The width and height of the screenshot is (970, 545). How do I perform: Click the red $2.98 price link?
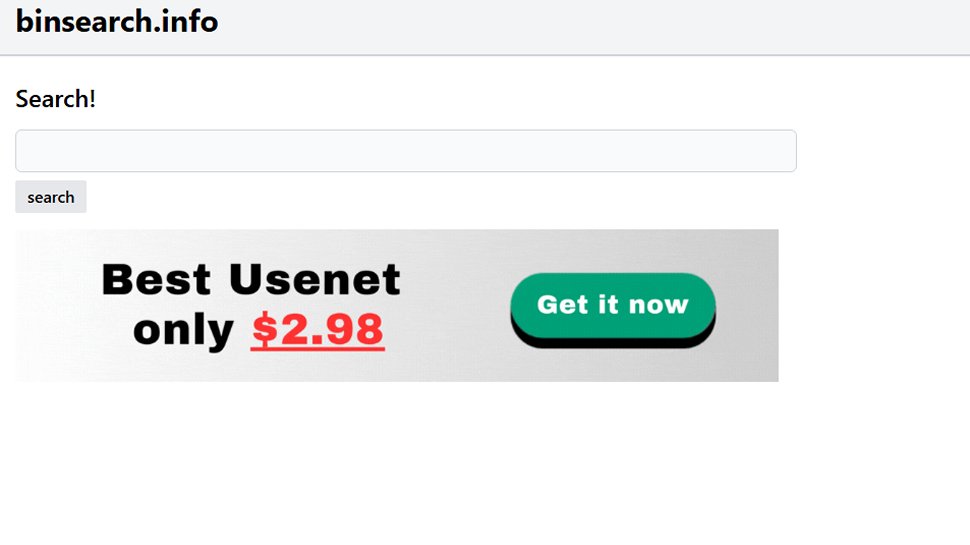coord(317,329)
